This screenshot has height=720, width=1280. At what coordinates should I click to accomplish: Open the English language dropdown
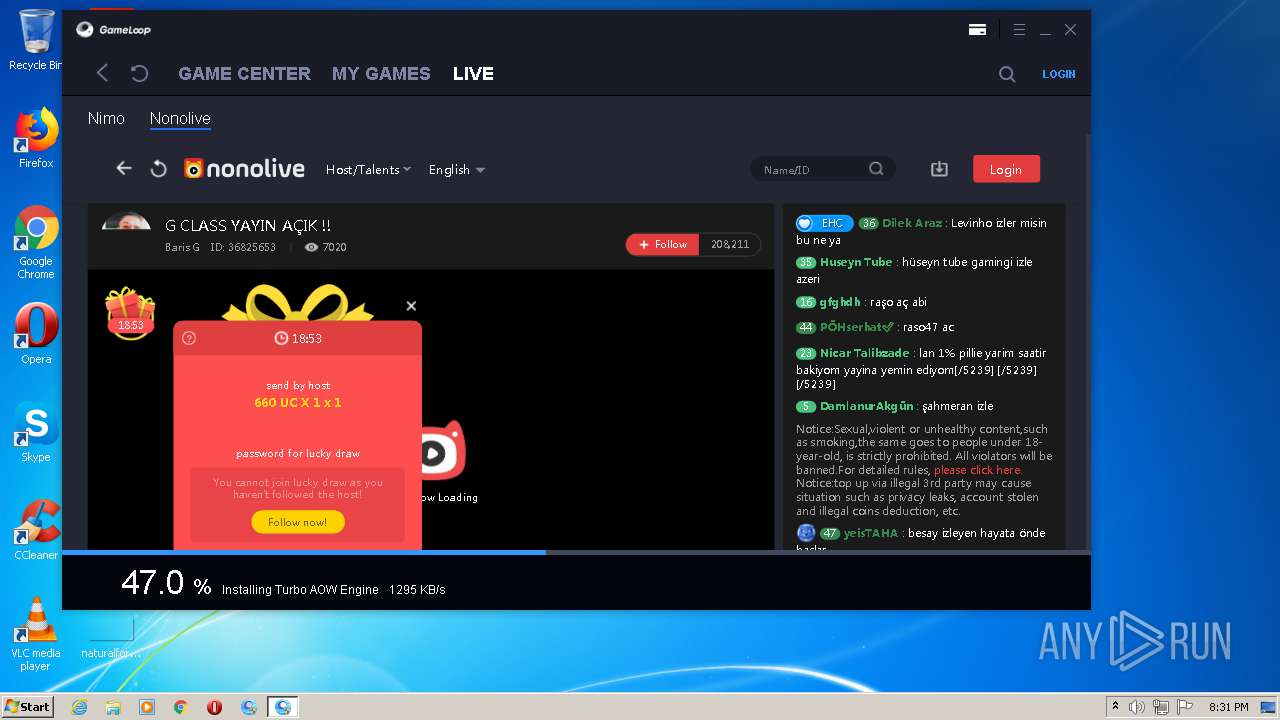(x=456, y=170)
